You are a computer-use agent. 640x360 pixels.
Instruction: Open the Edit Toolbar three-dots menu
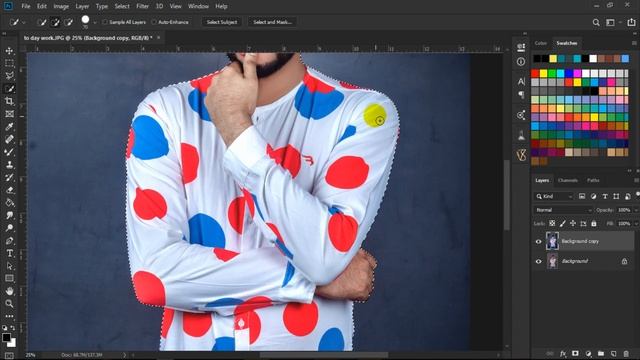(9, 316)
